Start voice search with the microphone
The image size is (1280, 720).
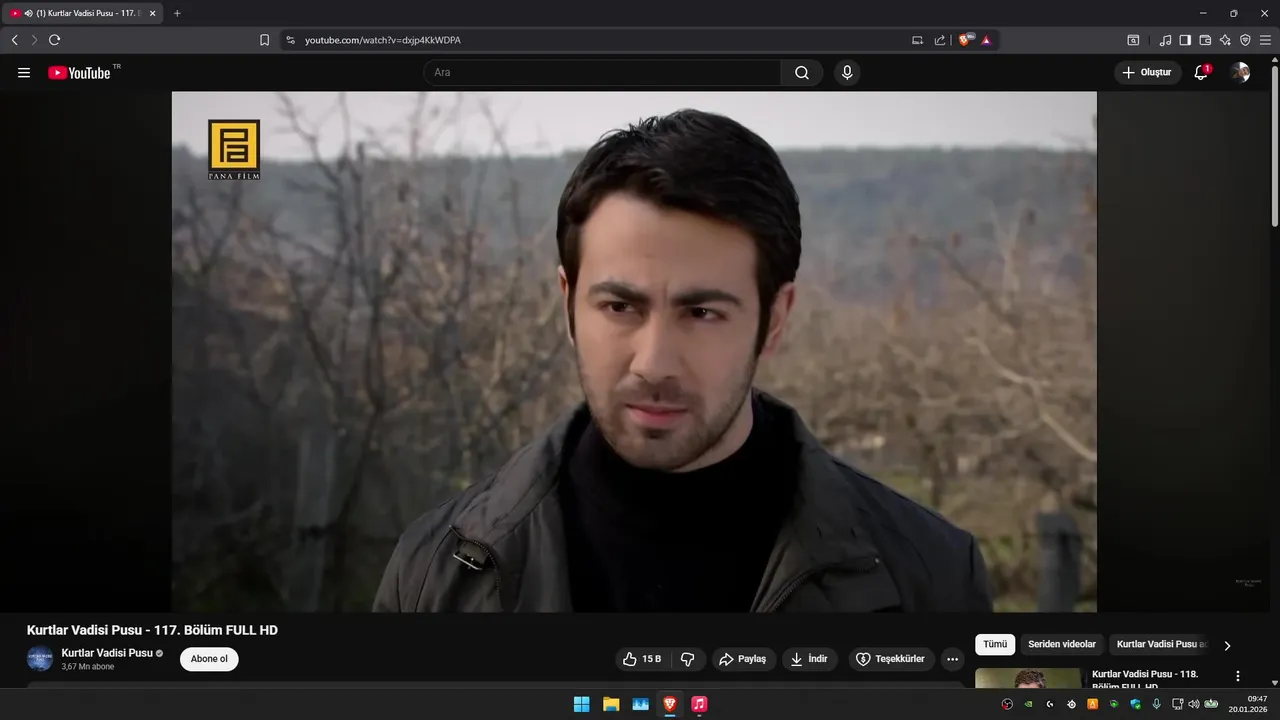847,73
